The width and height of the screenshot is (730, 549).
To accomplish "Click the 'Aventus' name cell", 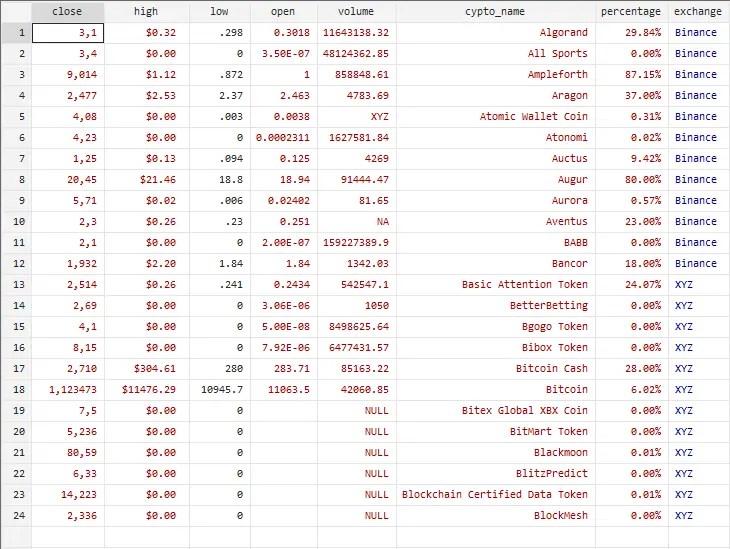I will click(496, 222).
